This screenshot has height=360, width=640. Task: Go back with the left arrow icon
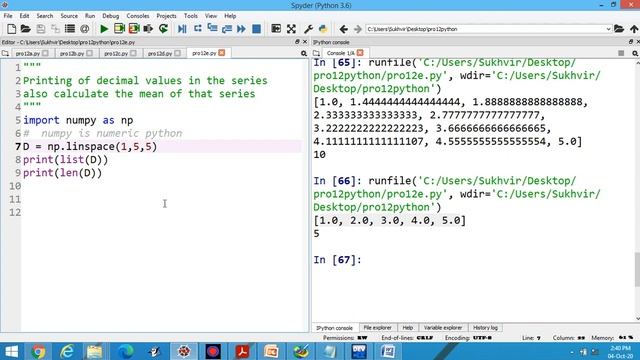[344, 29]
